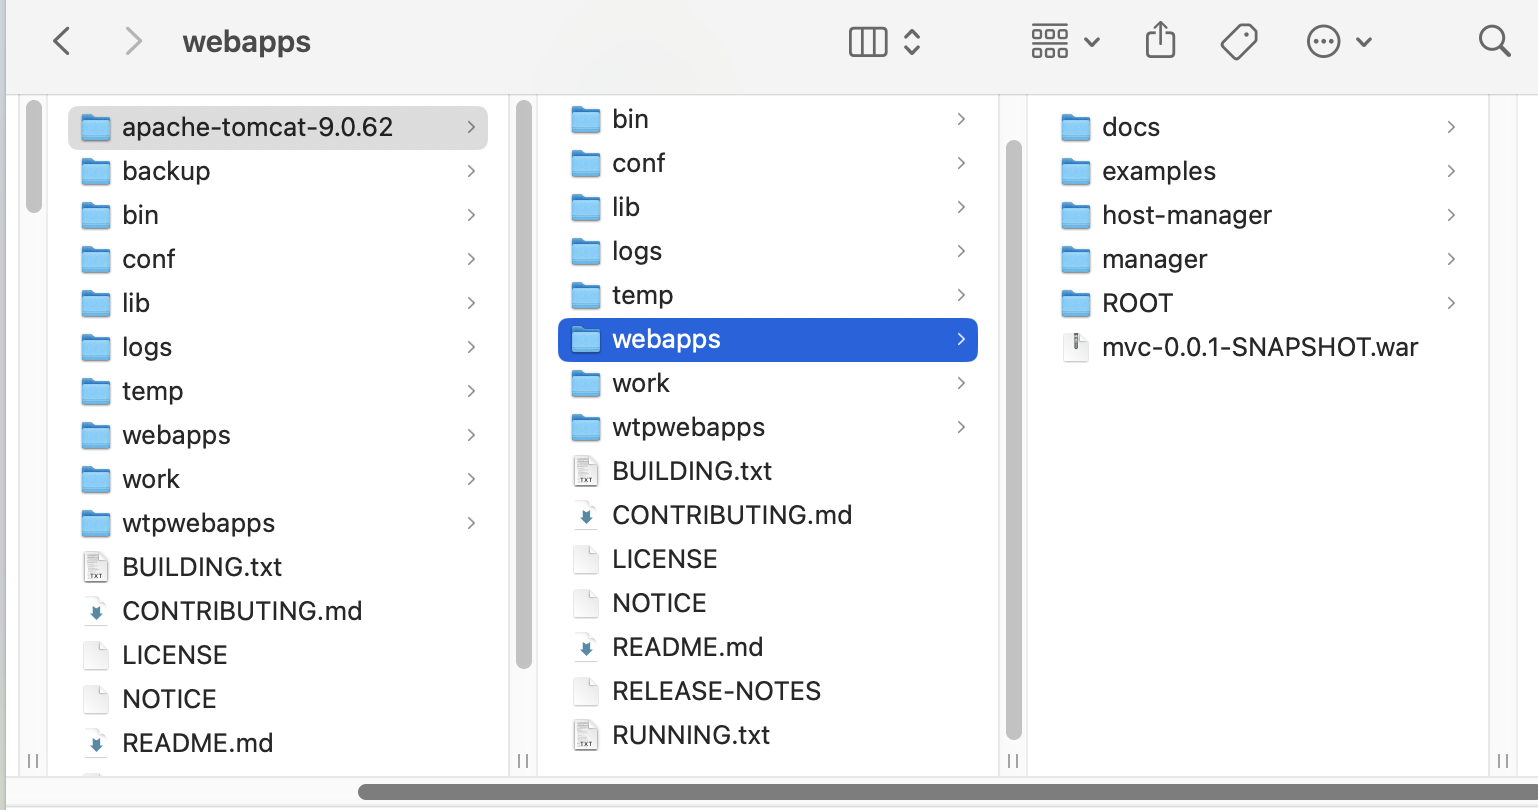Open the More actions ellipsis menu
The height and width of the screenshot is (810, 1538).
[1323, 41]
